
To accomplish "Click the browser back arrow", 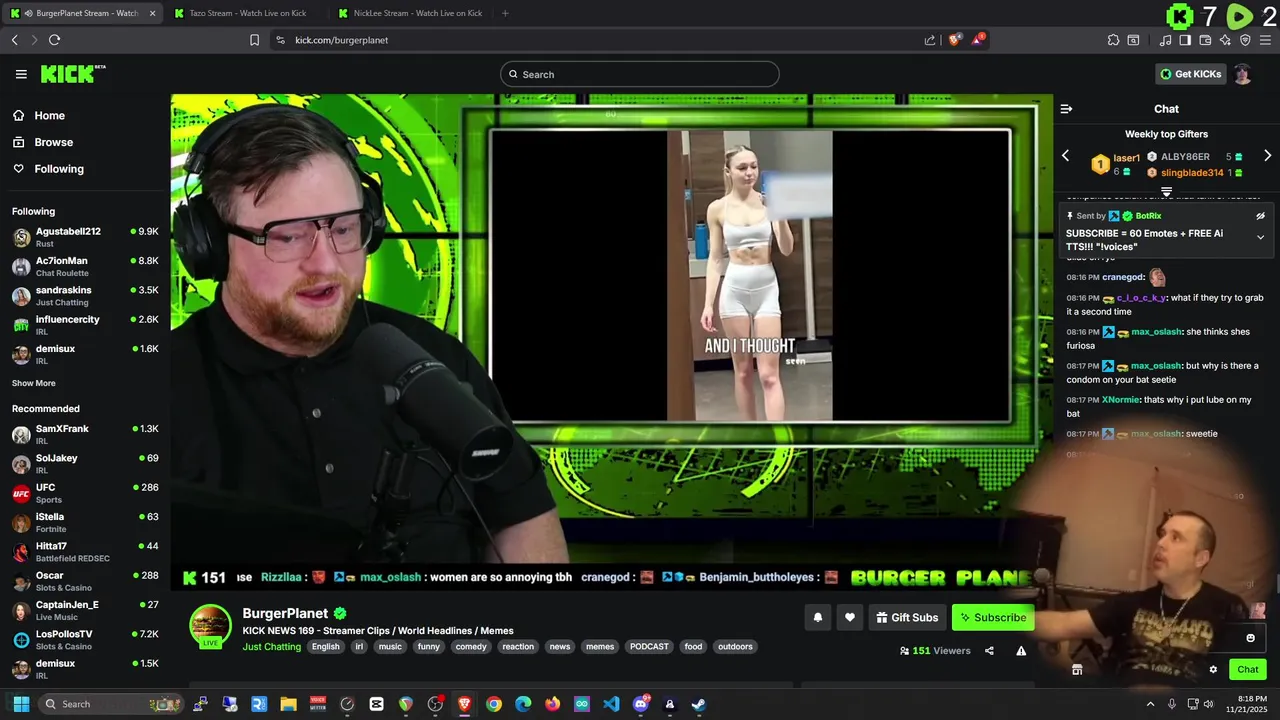I will tap(15, 40).
